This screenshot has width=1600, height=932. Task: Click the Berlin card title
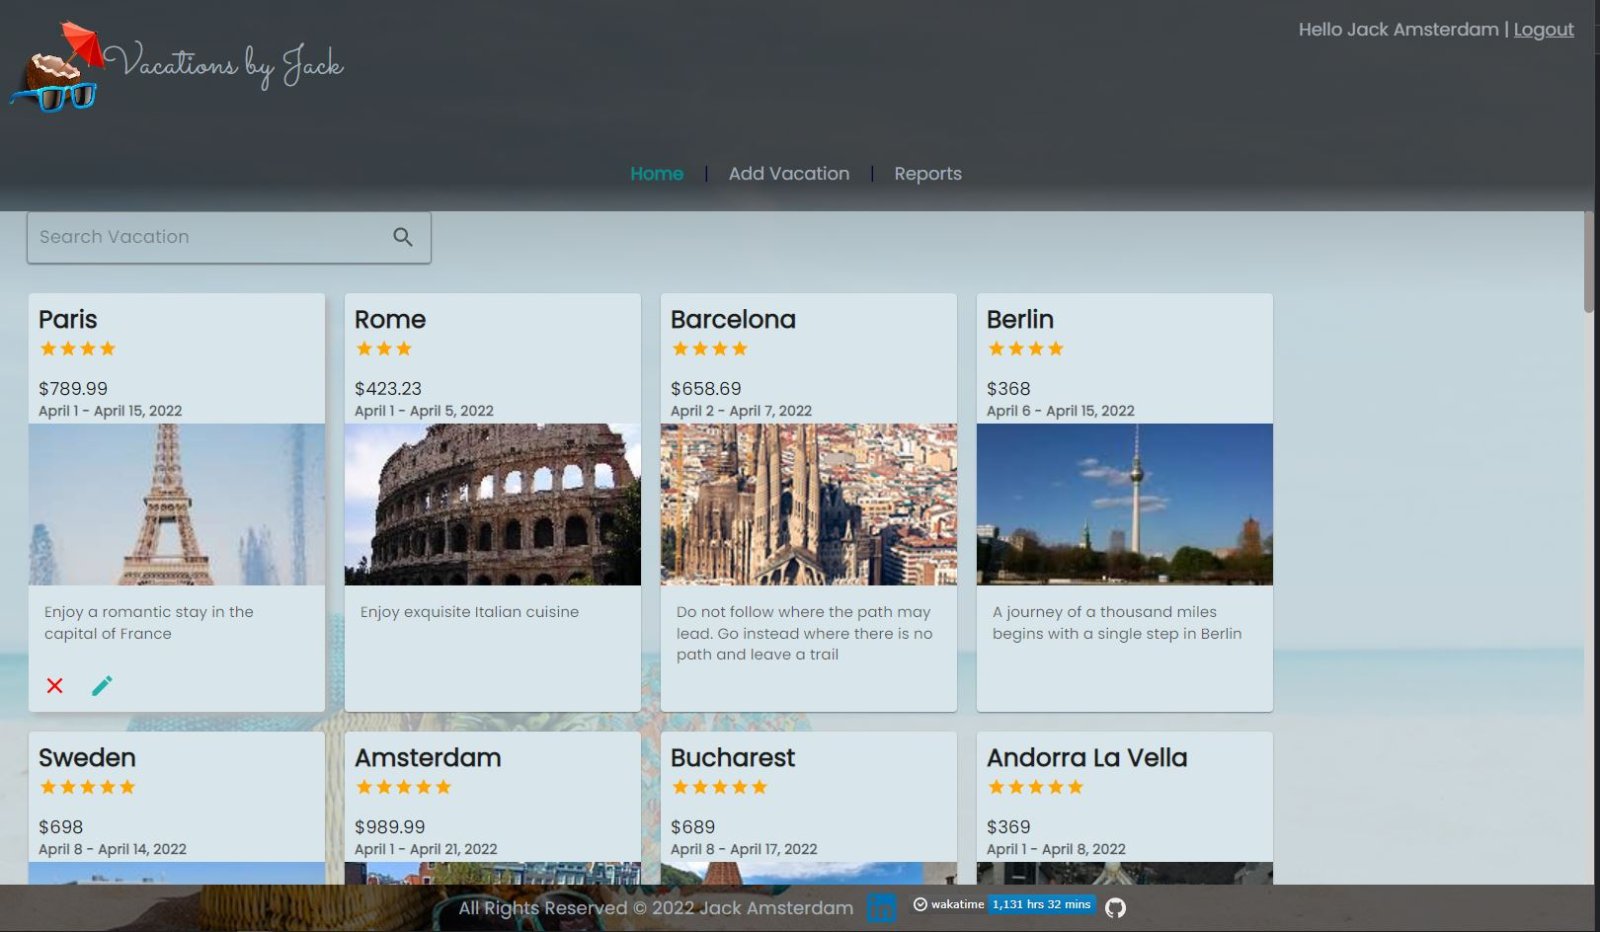coord(1020,319)
